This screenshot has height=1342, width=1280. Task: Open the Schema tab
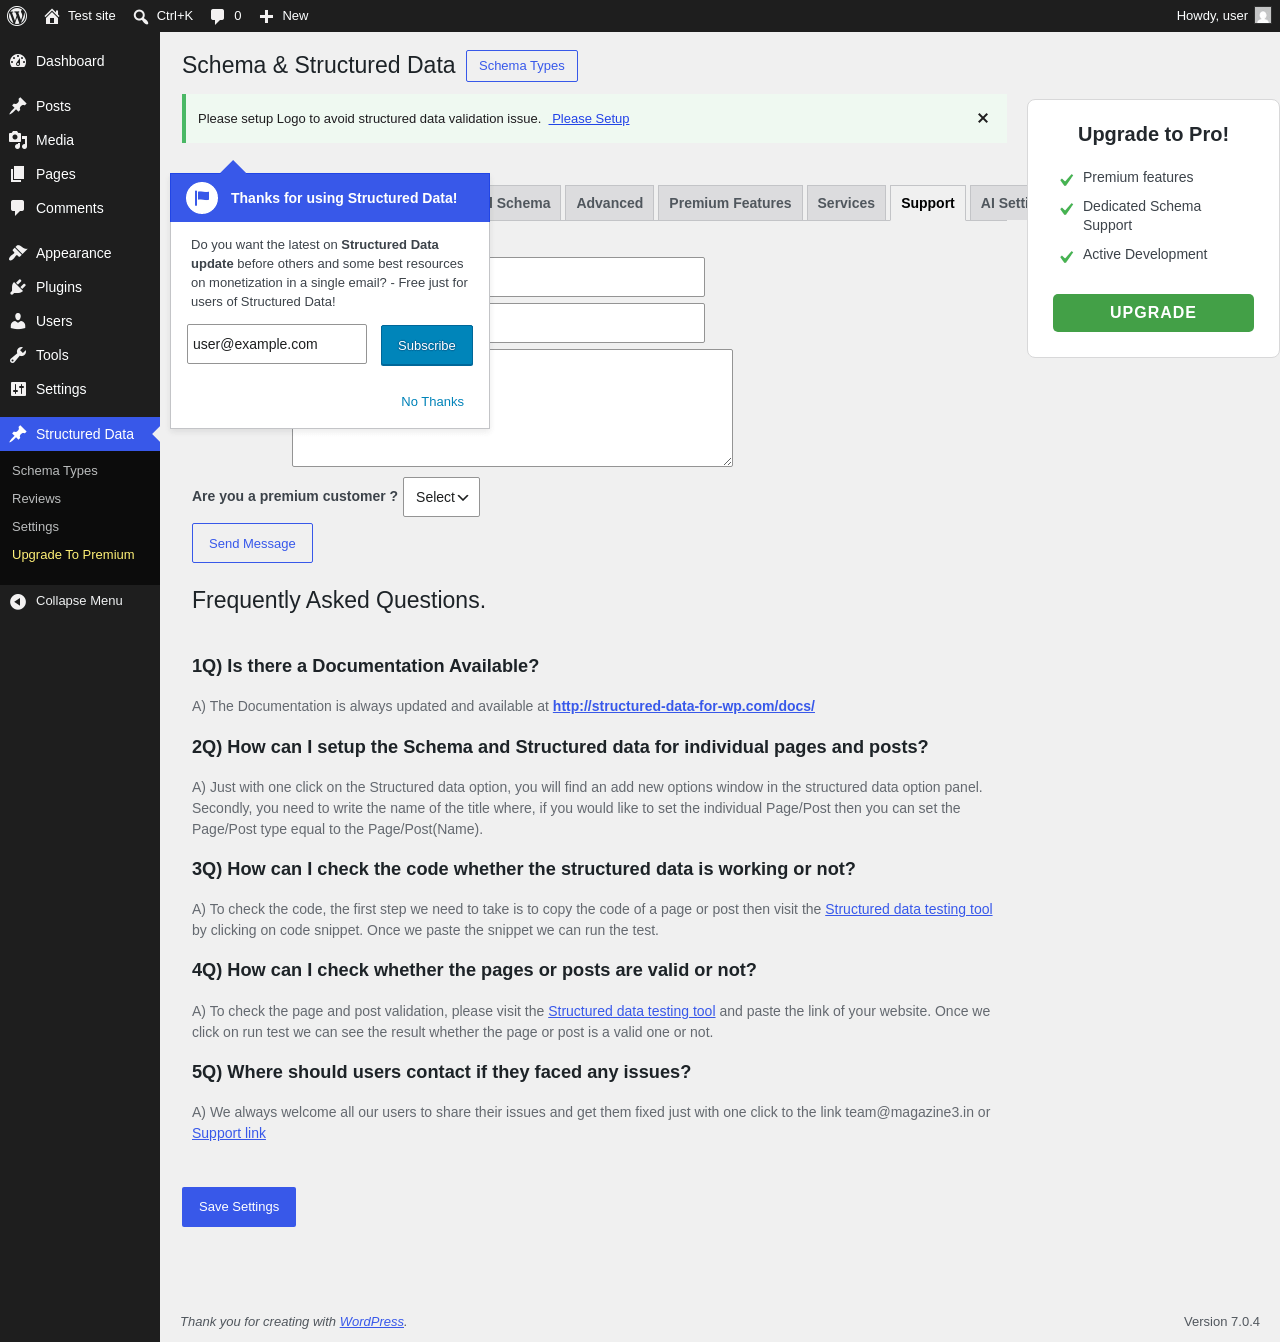click(x=524, y=203)
